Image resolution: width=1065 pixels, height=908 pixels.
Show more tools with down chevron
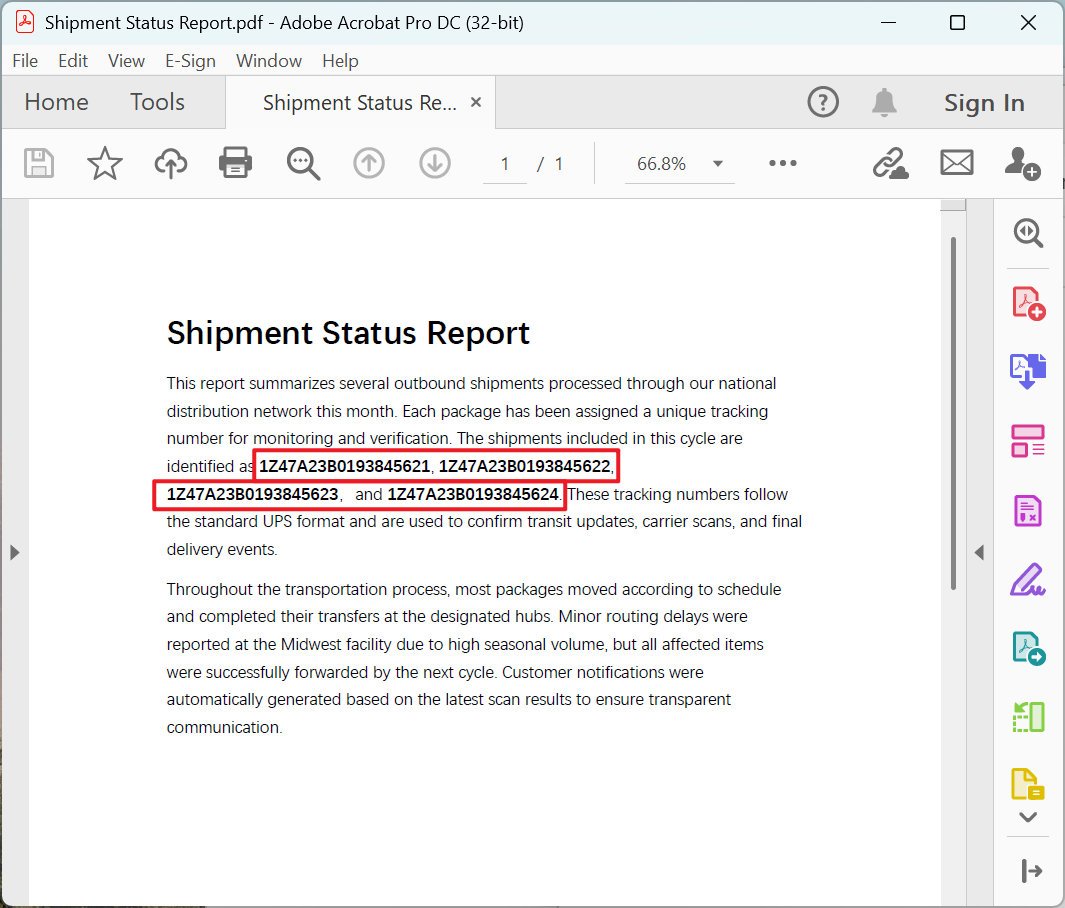click(x=1027, y=817)
